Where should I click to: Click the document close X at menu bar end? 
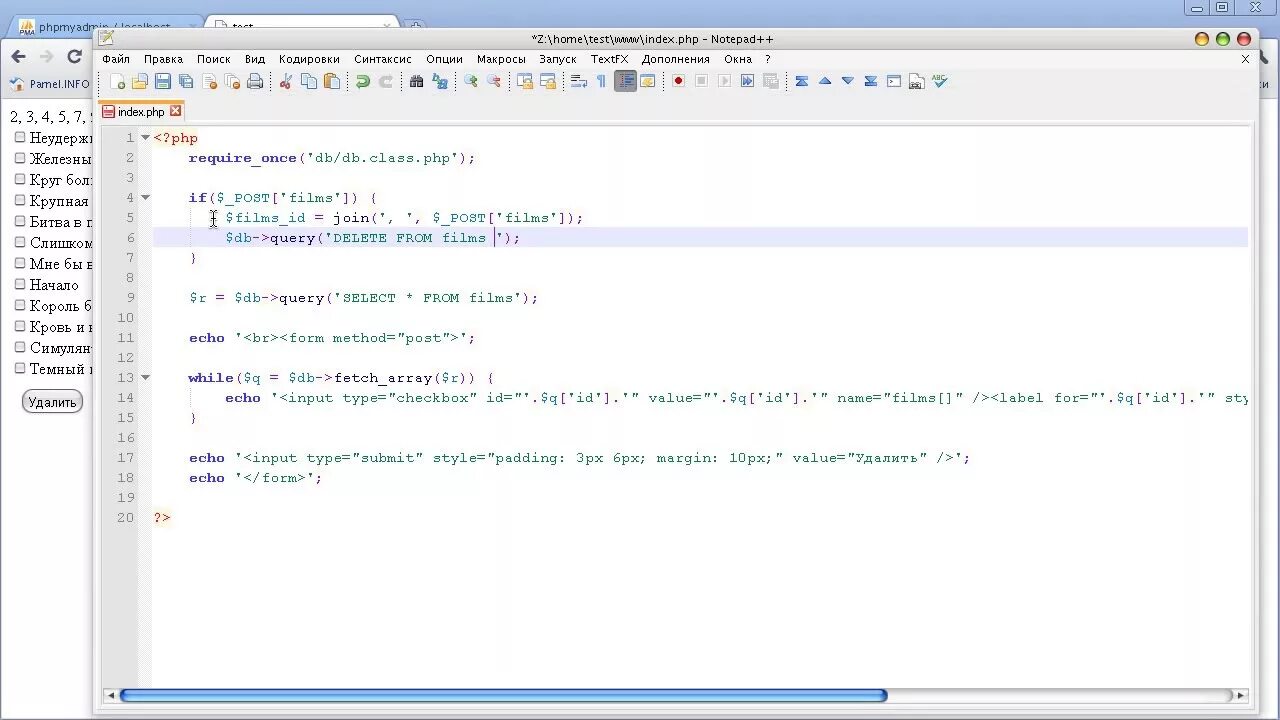tap(1245, 59)
